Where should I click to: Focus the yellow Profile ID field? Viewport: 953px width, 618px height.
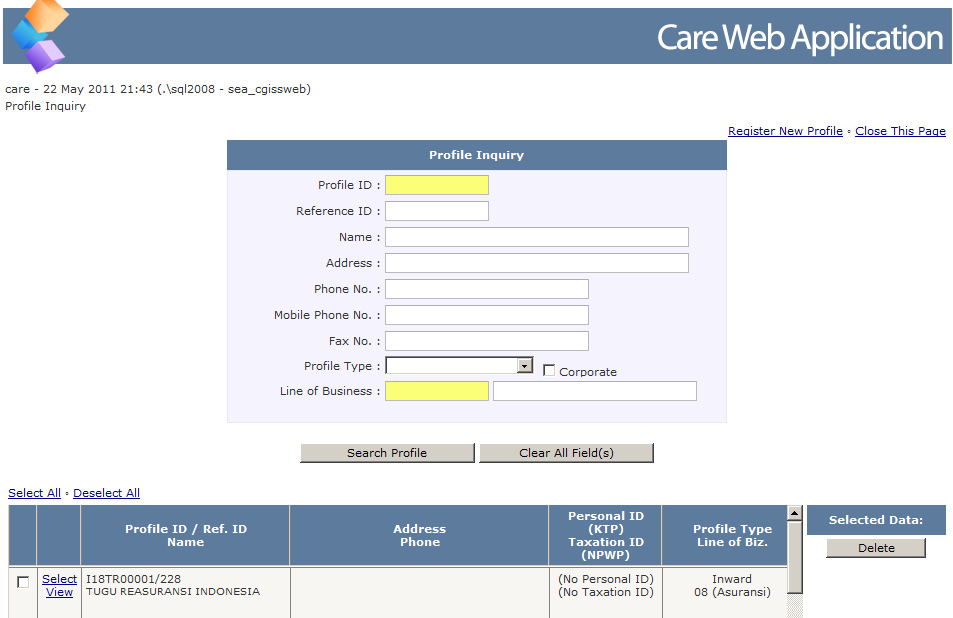[x=437, y=185]
